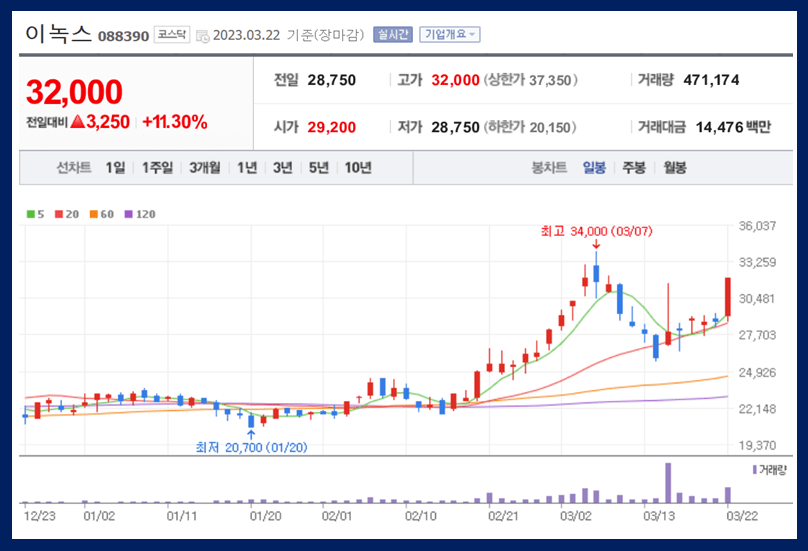The width and height of the screenshot is (808, 551).
Task: Click the tallest volume bar near 03/13
Action: [x=668, y=483]
